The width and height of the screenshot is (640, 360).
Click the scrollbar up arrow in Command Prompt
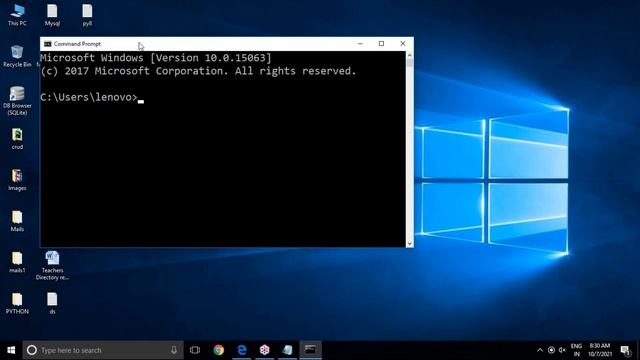click(409, 55)
